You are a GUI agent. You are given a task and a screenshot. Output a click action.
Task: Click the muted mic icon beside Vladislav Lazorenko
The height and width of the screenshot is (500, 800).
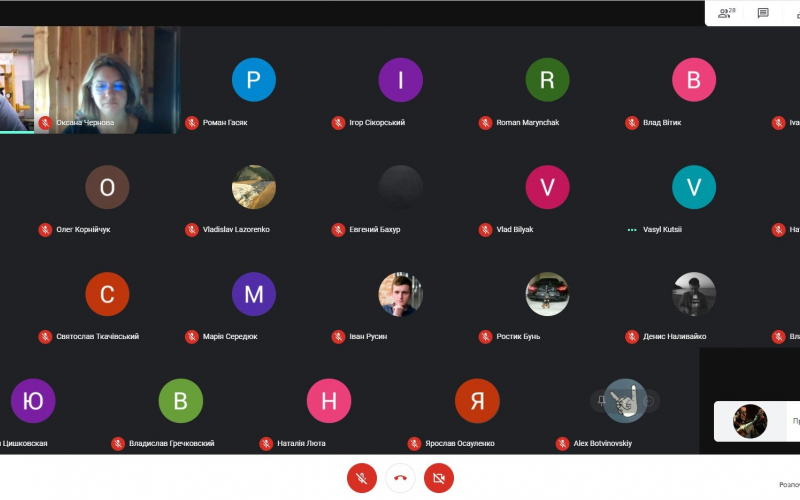pos(191,230)
